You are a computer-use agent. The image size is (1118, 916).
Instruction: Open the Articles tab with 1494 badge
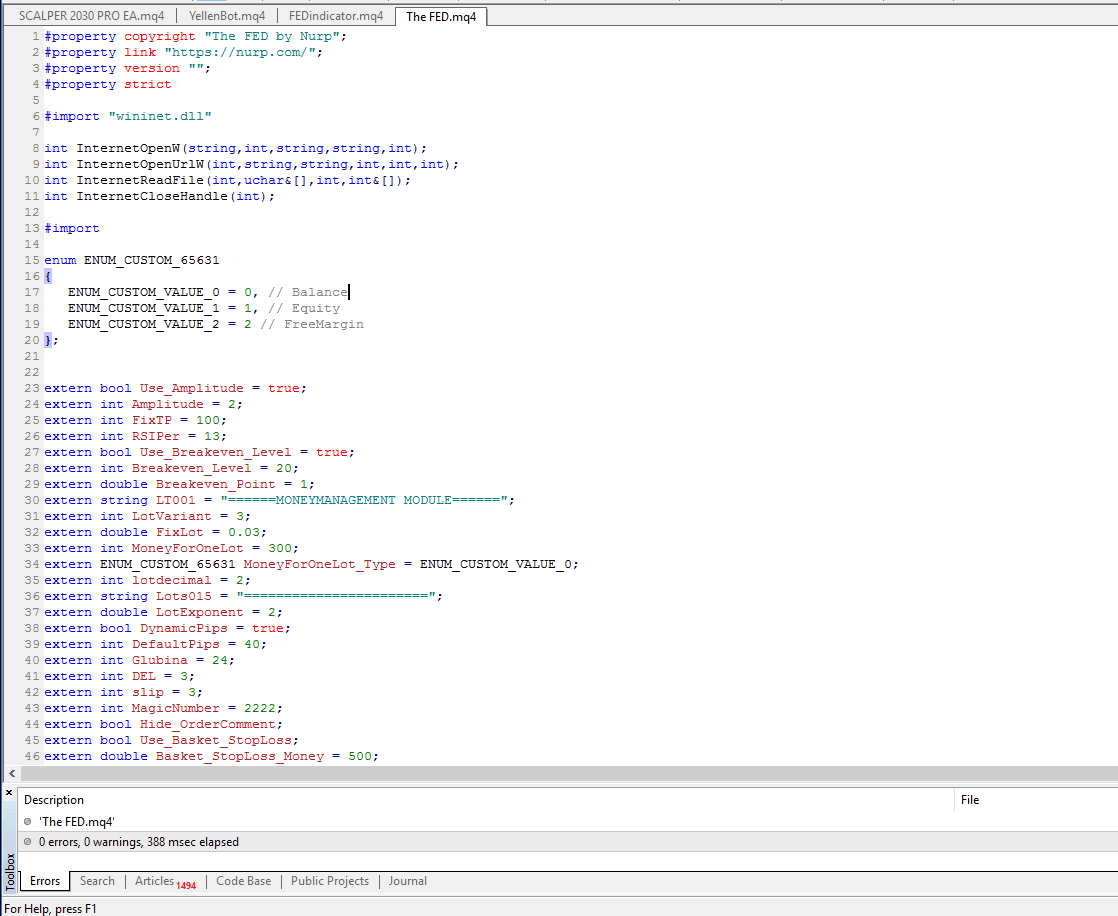tap(165, 882)
